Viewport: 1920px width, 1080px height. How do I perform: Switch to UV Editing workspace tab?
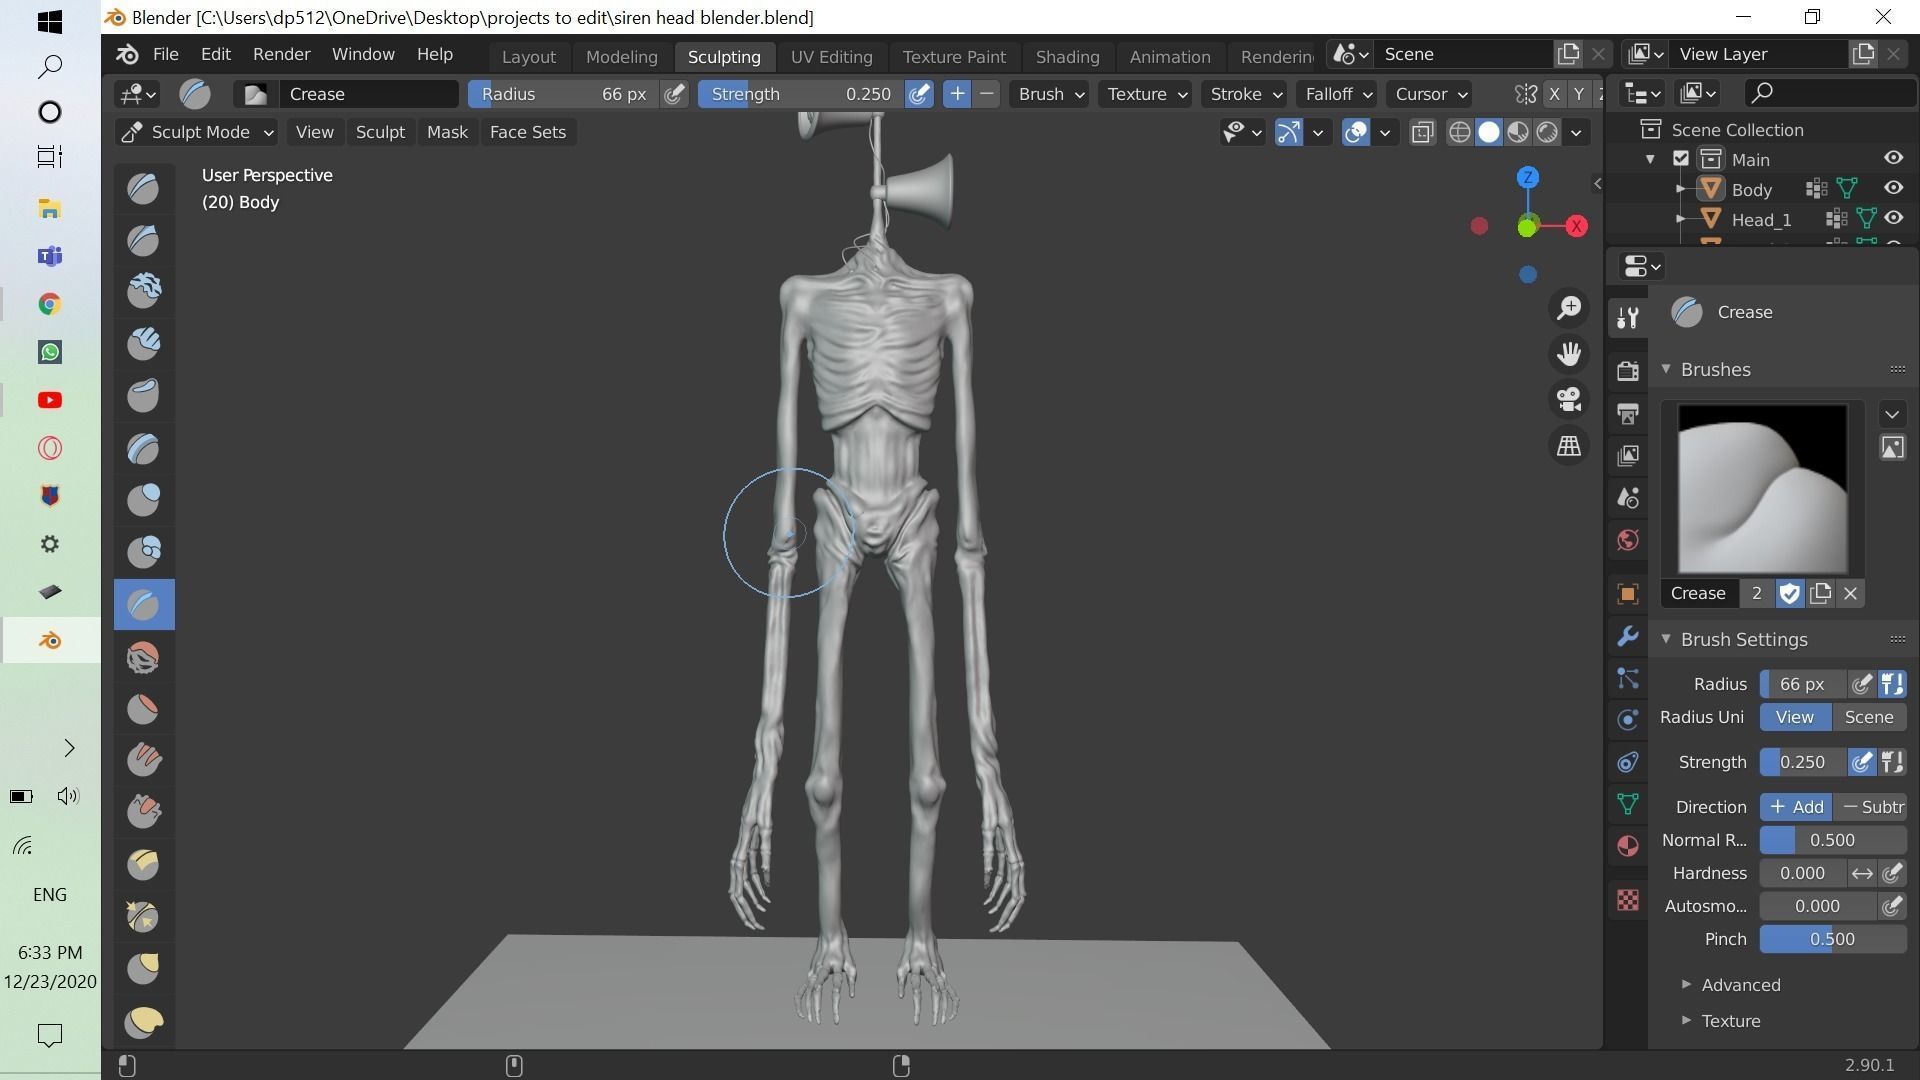pos(831,57)
